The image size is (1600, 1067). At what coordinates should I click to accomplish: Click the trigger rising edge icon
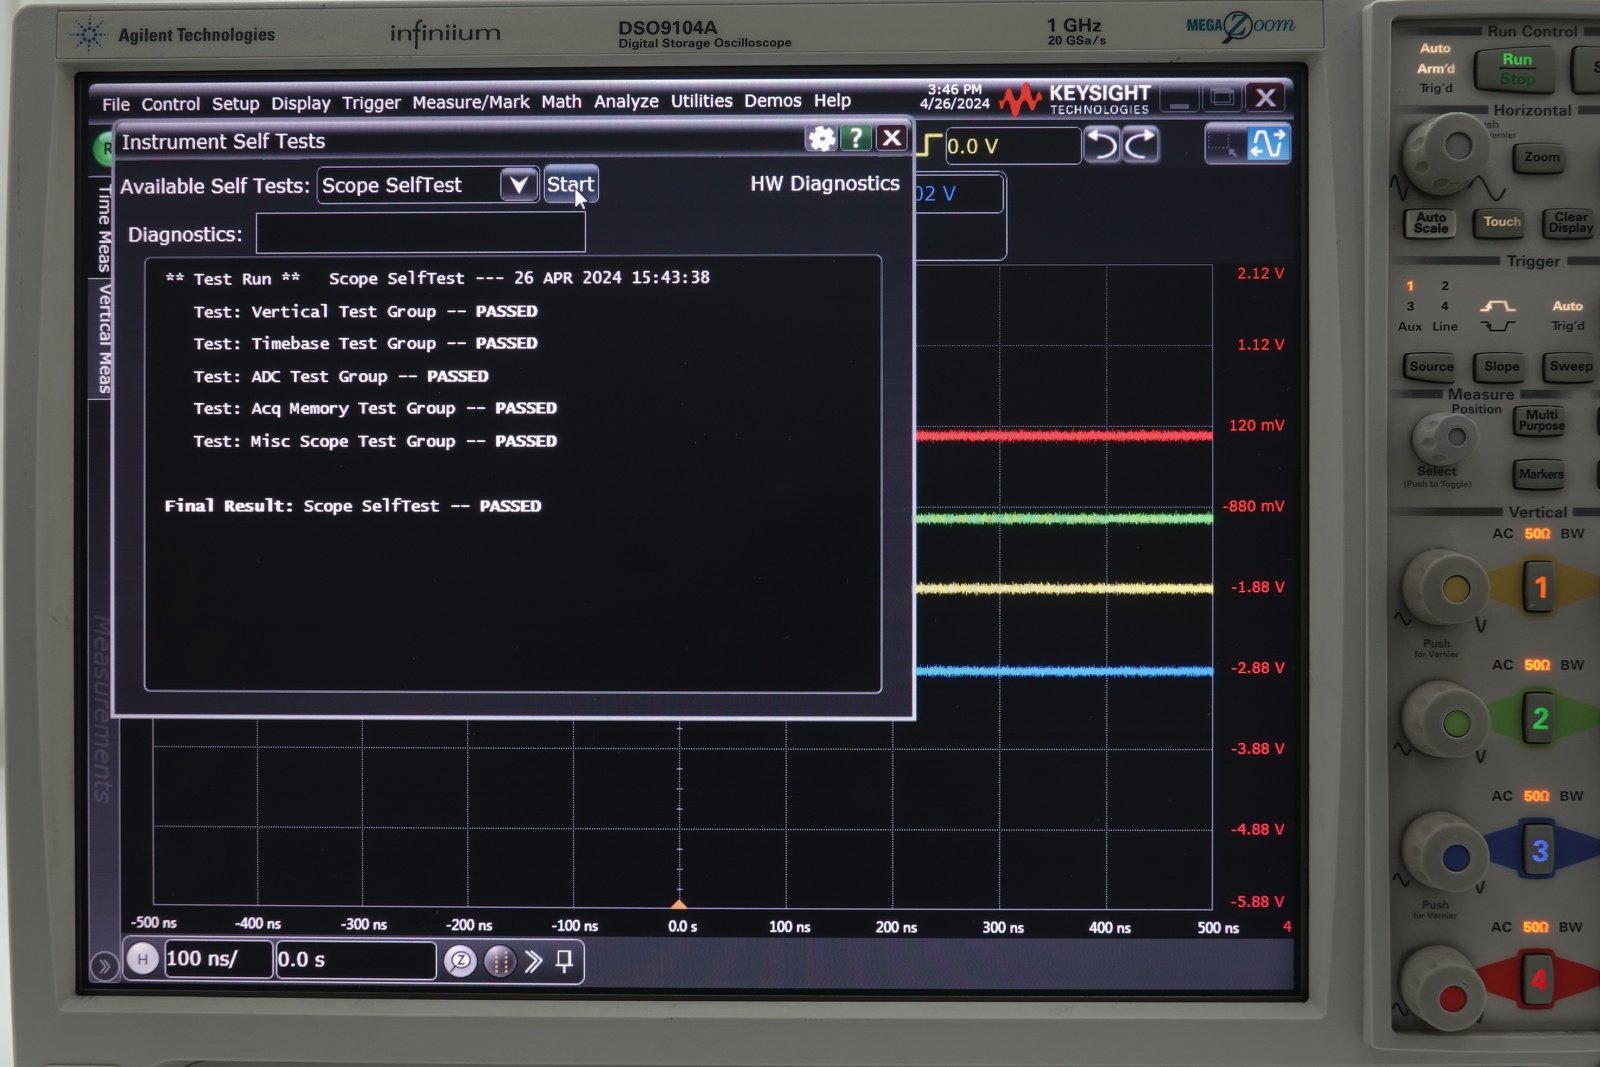[931, 146]
